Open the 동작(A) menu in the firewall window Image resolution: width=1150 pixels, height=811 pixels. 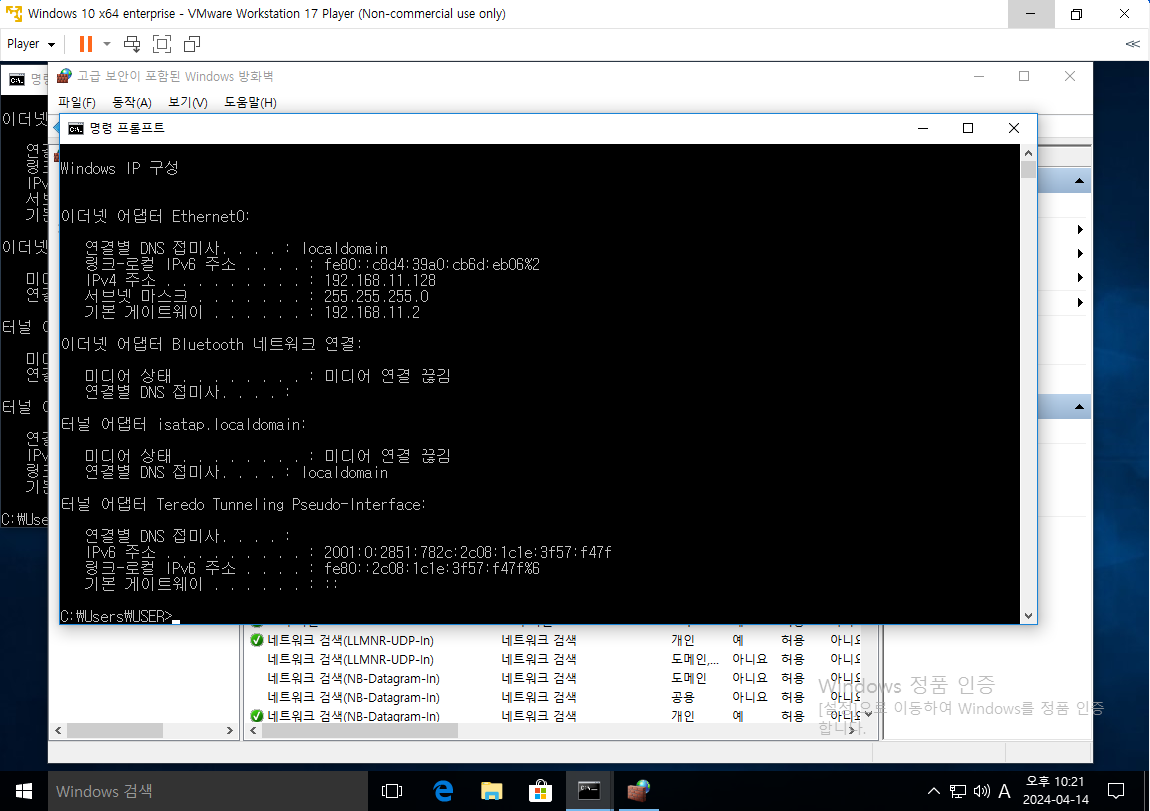(x=132, y=103)
